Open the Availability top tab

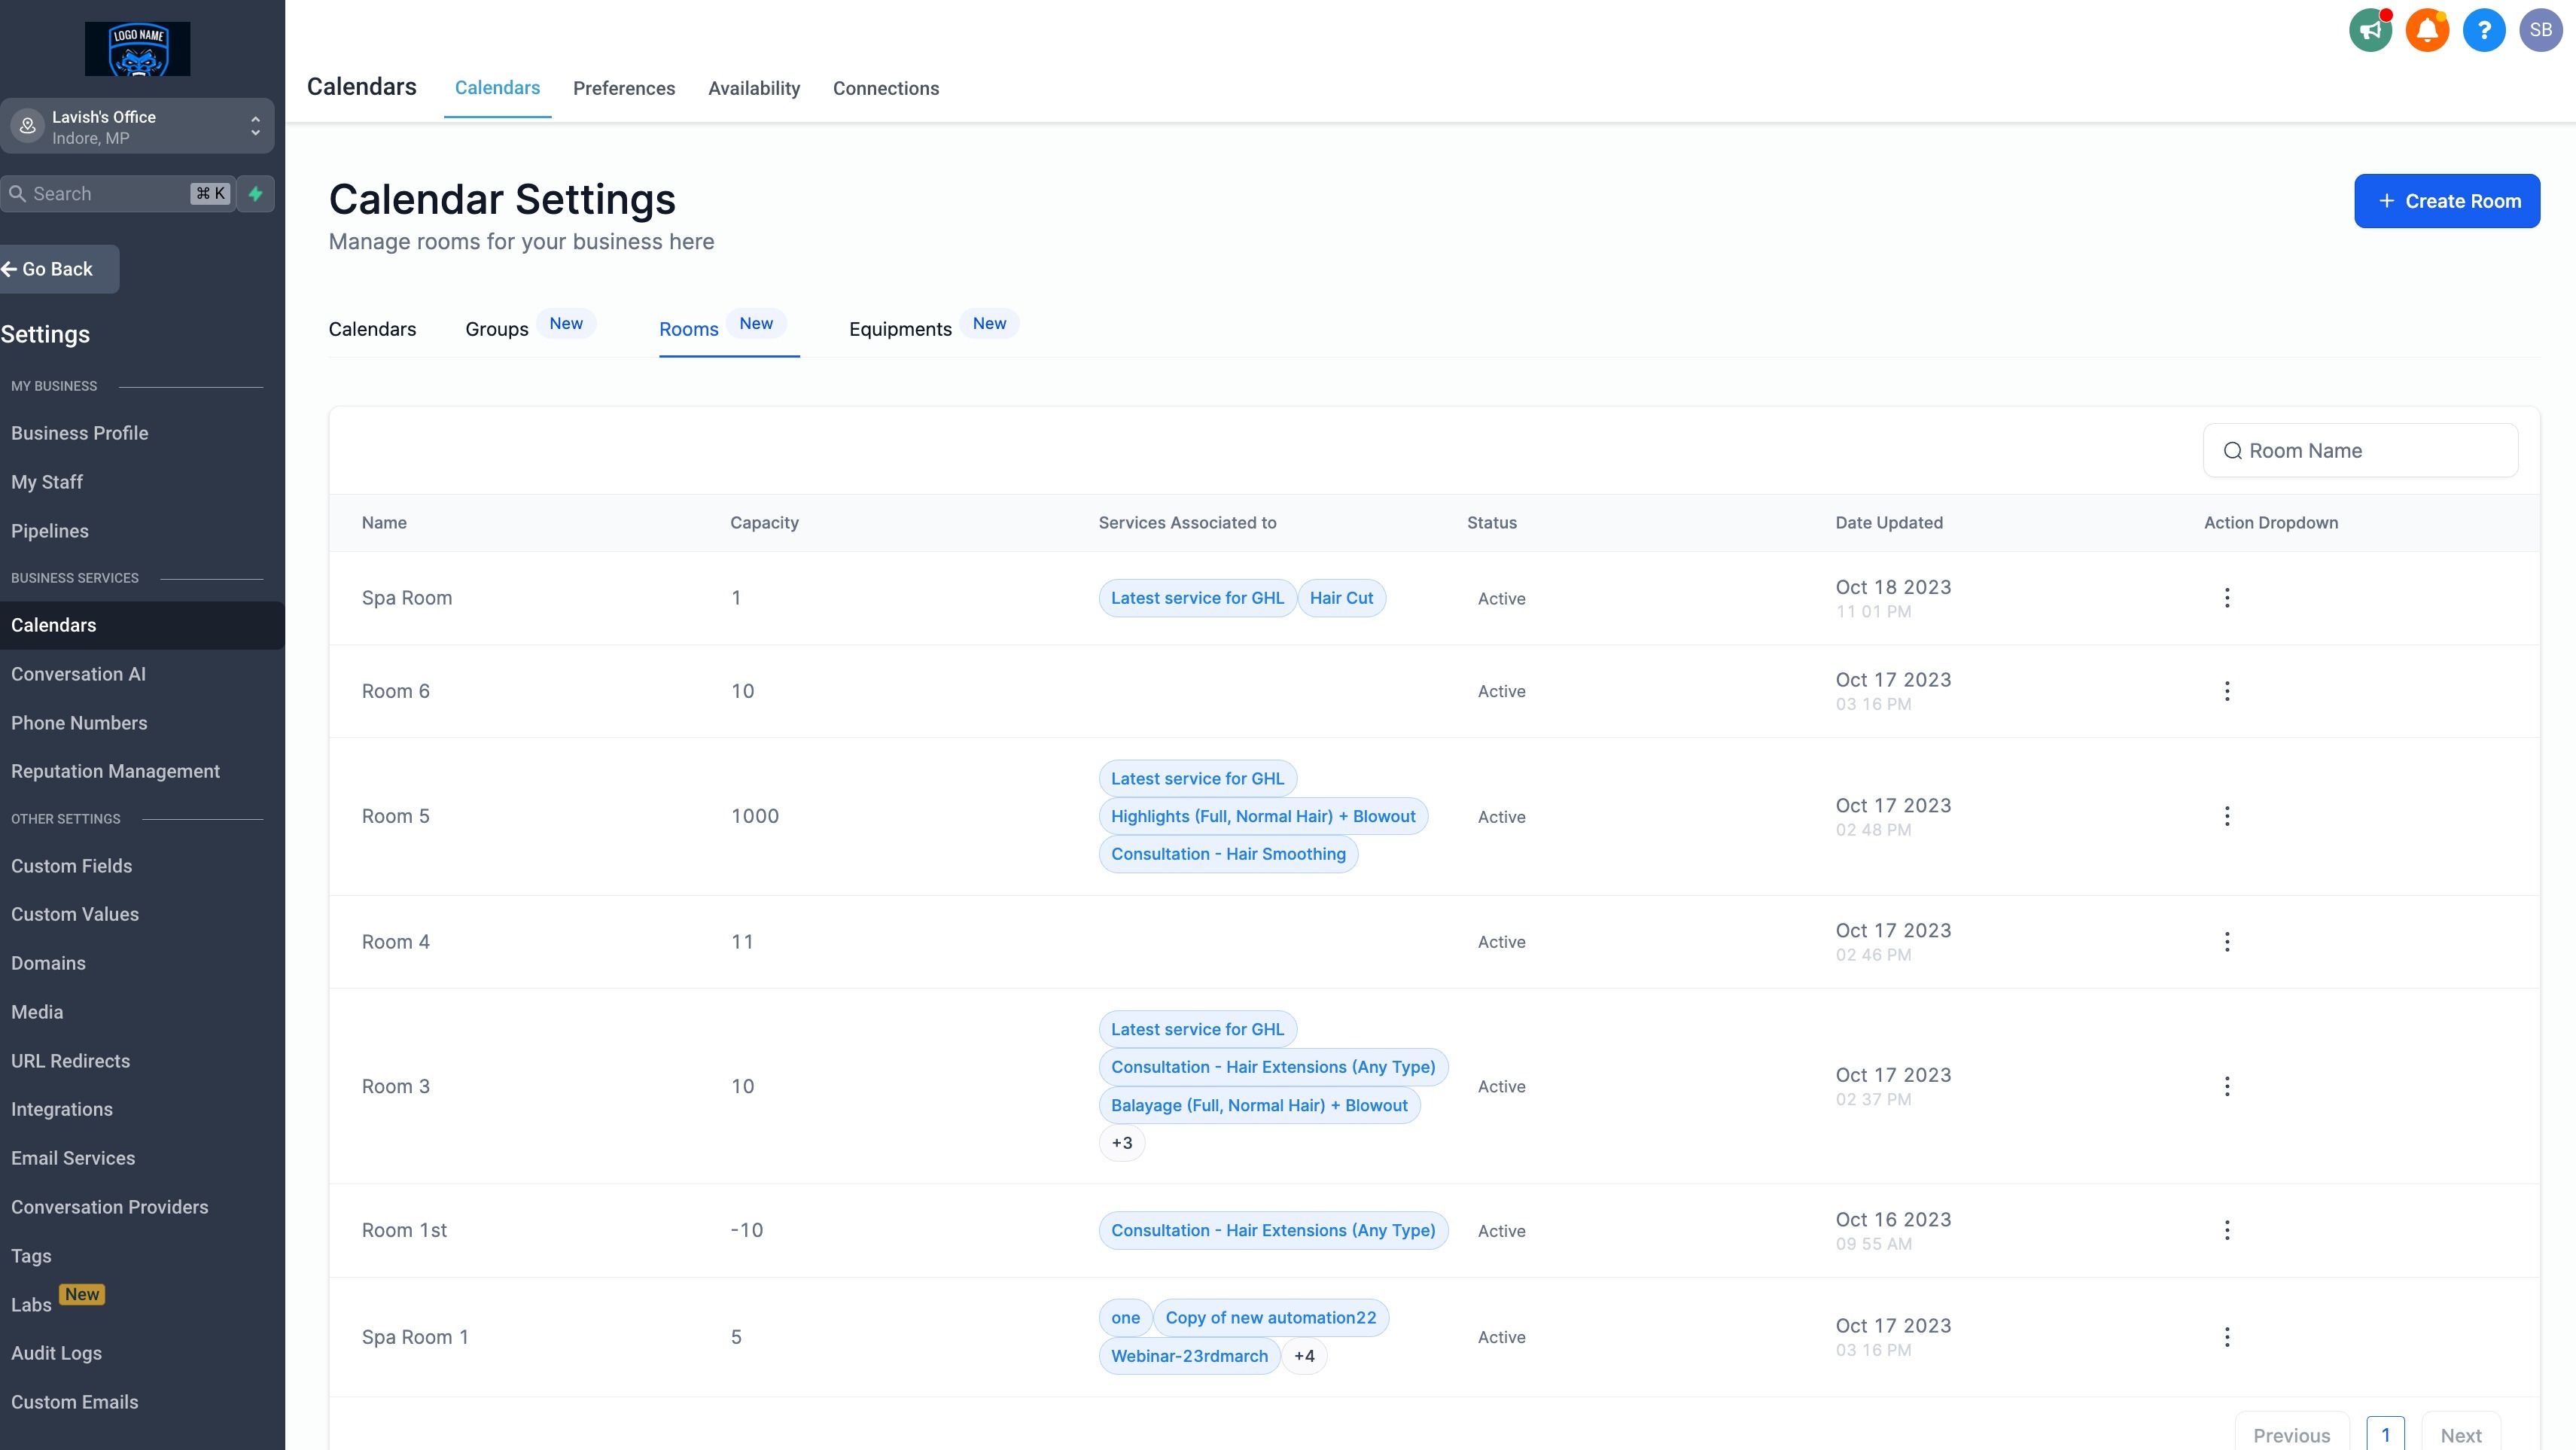754,88
